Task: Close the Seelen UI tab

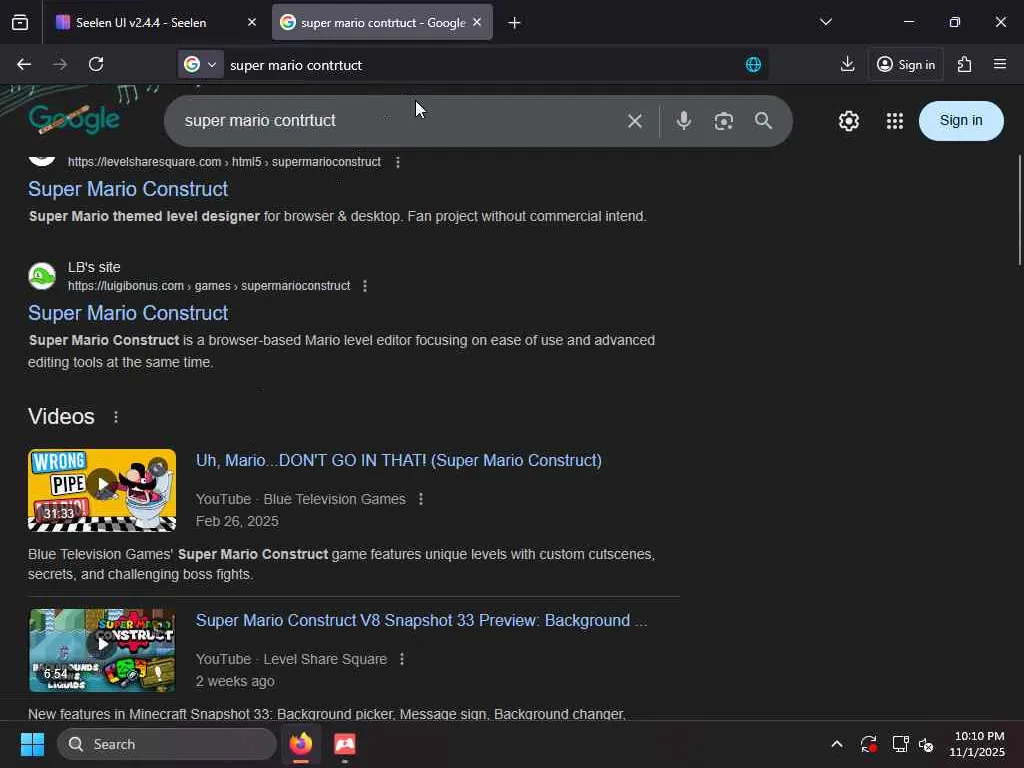Action: point(251,22)
